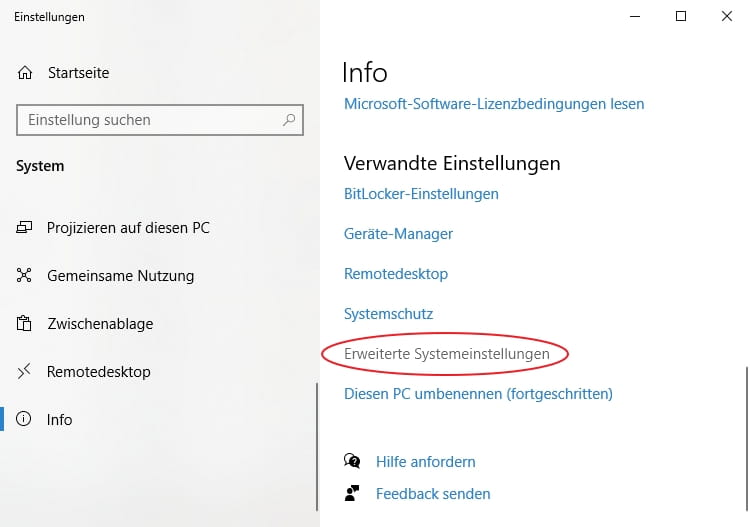This screenshot has height=527, width=750.
Task: Click the Feedback senden person icon
Action: point(352,493)
